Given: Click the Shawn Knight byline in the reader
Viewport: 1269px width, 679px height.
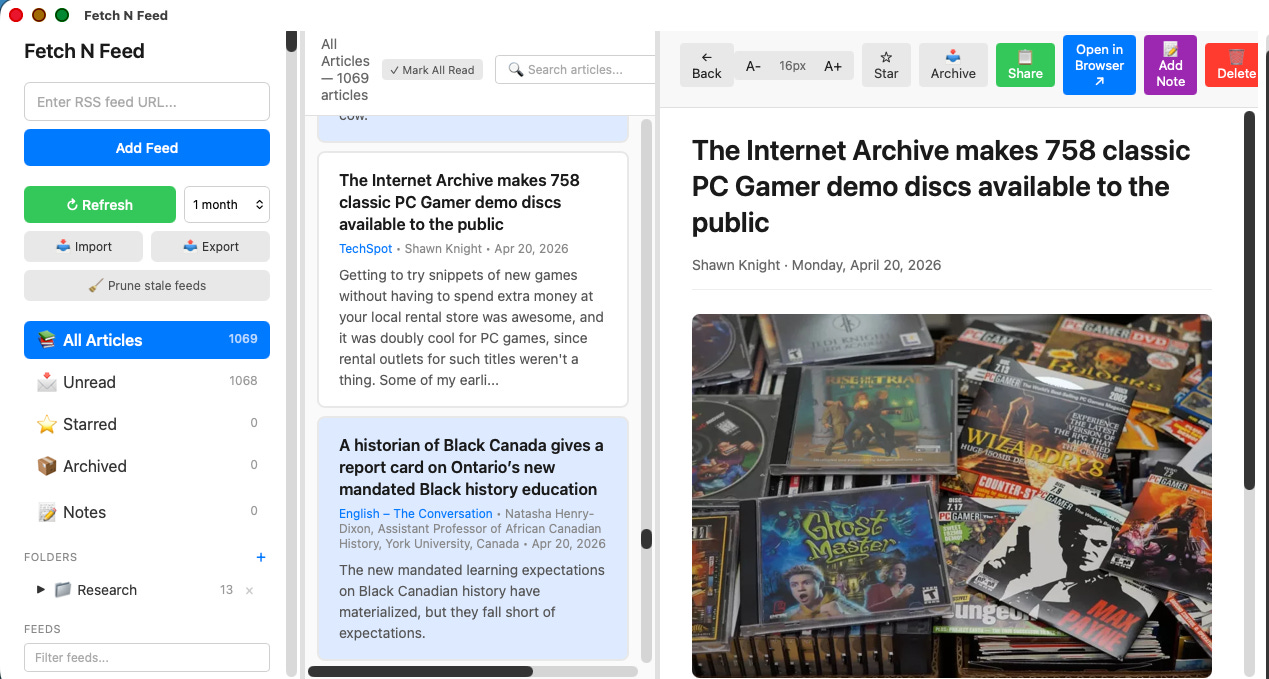Looking at the screenshot, I should point(736,265).
